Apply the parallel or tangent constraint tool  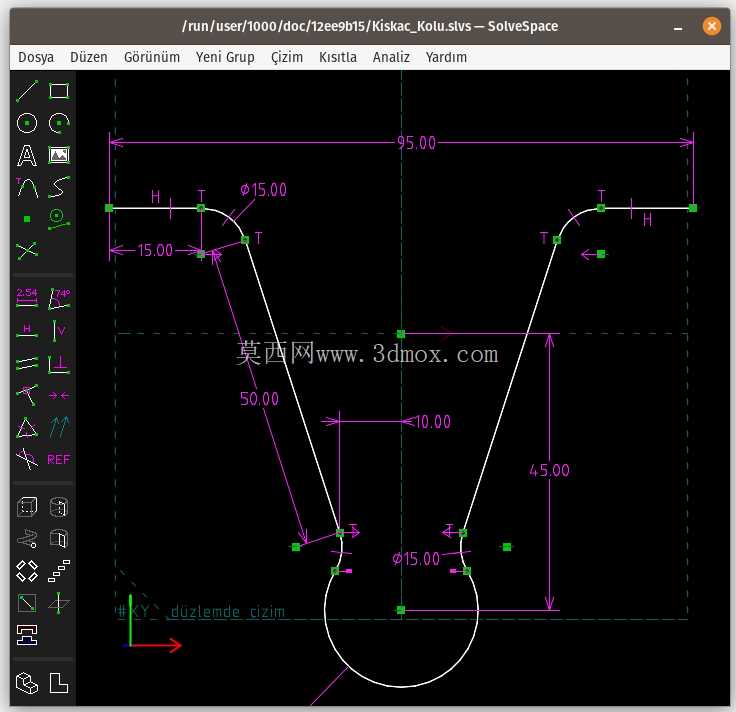[x=27, y=364]
